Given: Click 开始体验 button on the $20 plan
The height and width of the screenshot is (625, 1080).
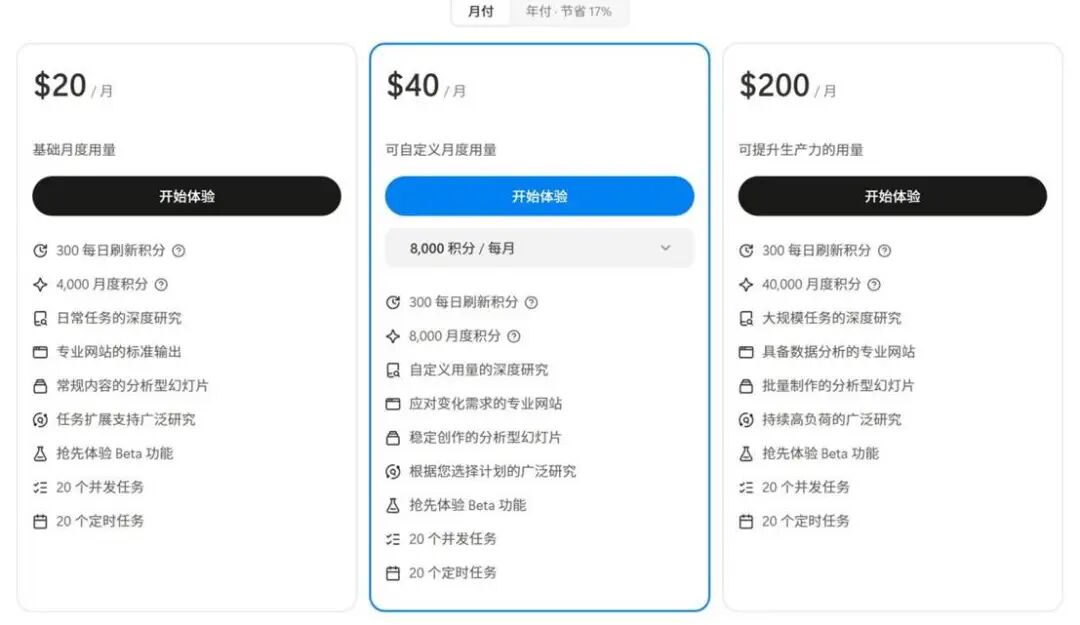Looking at the screenshot, I should pyautogui.click(x=187, y=196).
